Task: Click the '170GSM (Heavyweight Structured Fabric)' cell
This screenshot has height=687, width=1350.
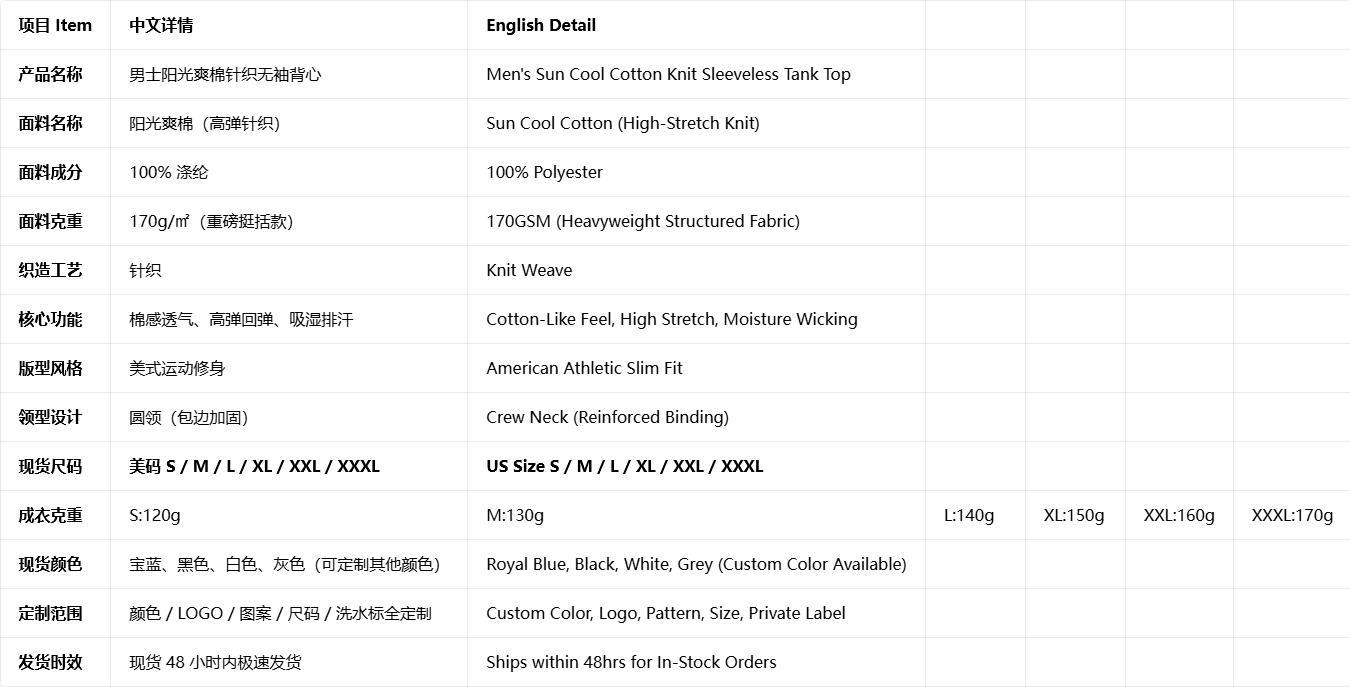Action: tap(696, 221)
